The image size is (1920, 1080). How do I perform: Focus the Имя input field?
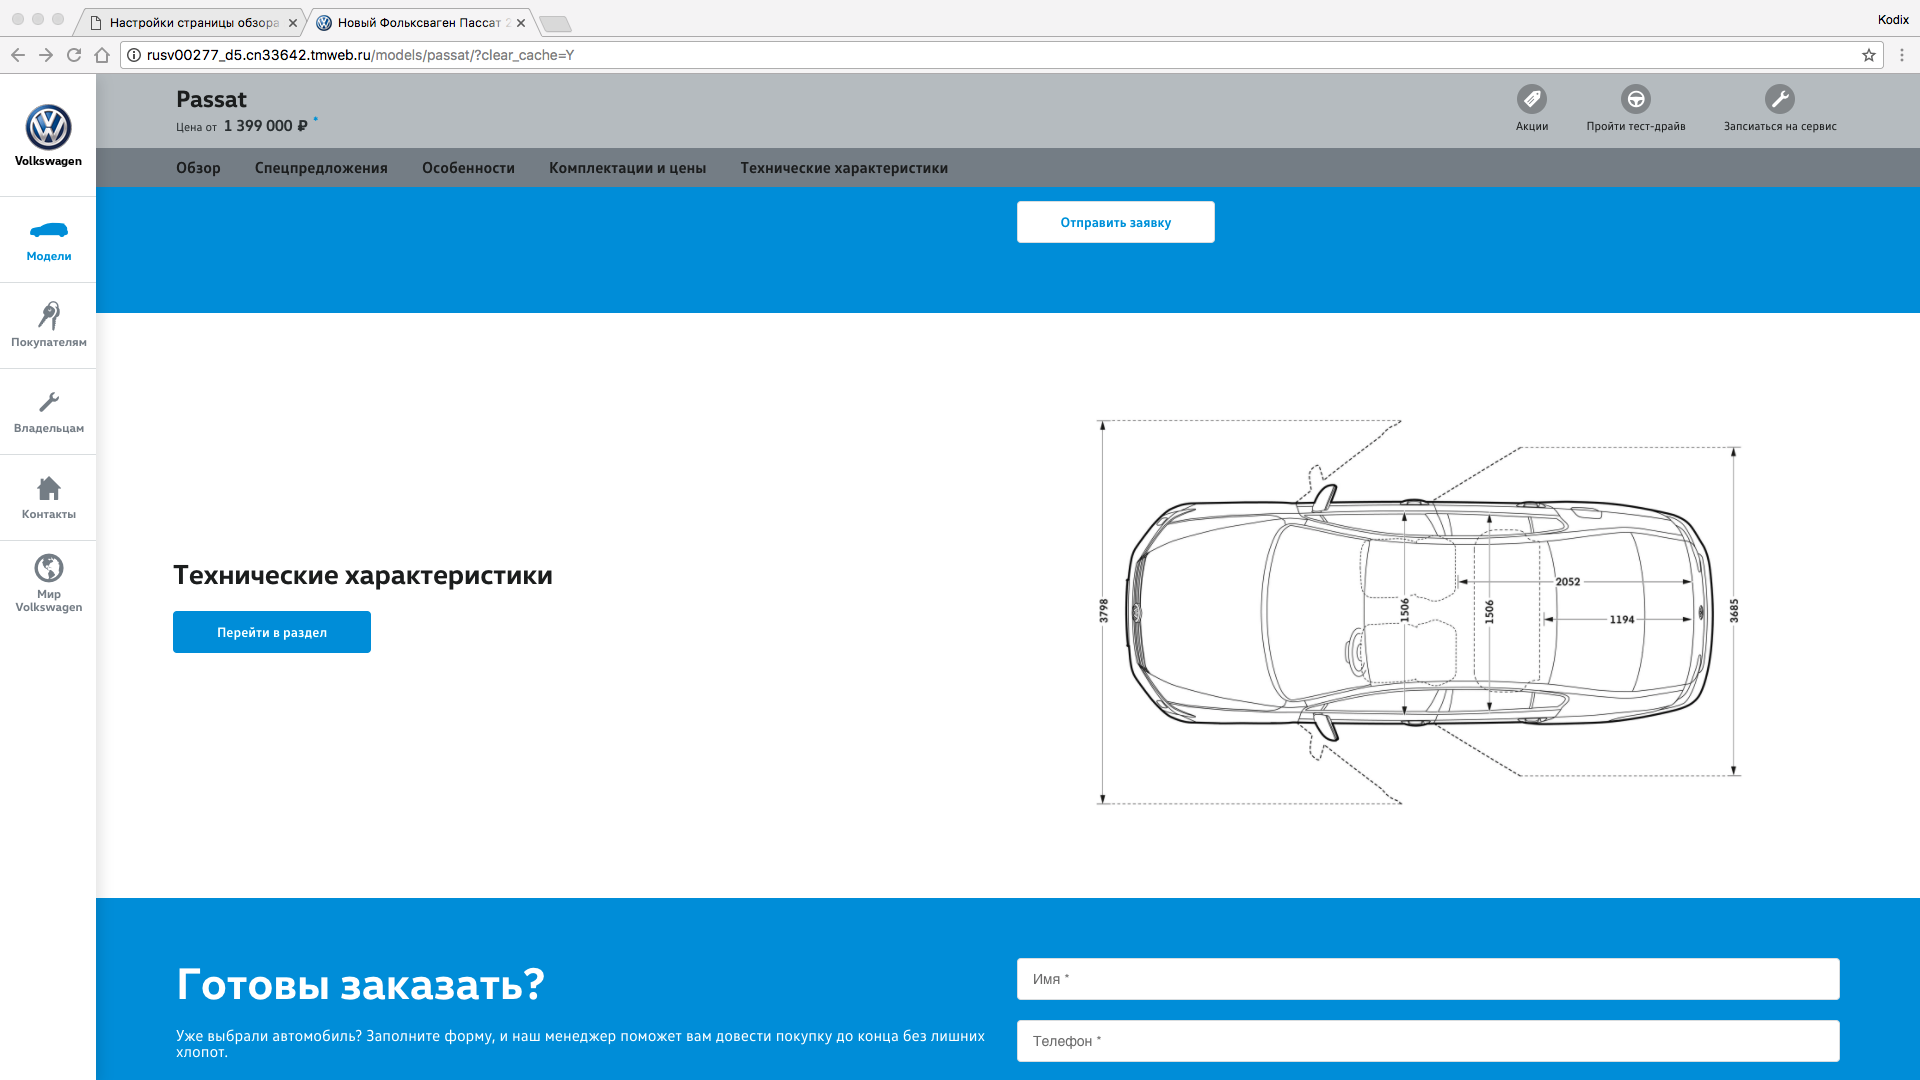1428,979
